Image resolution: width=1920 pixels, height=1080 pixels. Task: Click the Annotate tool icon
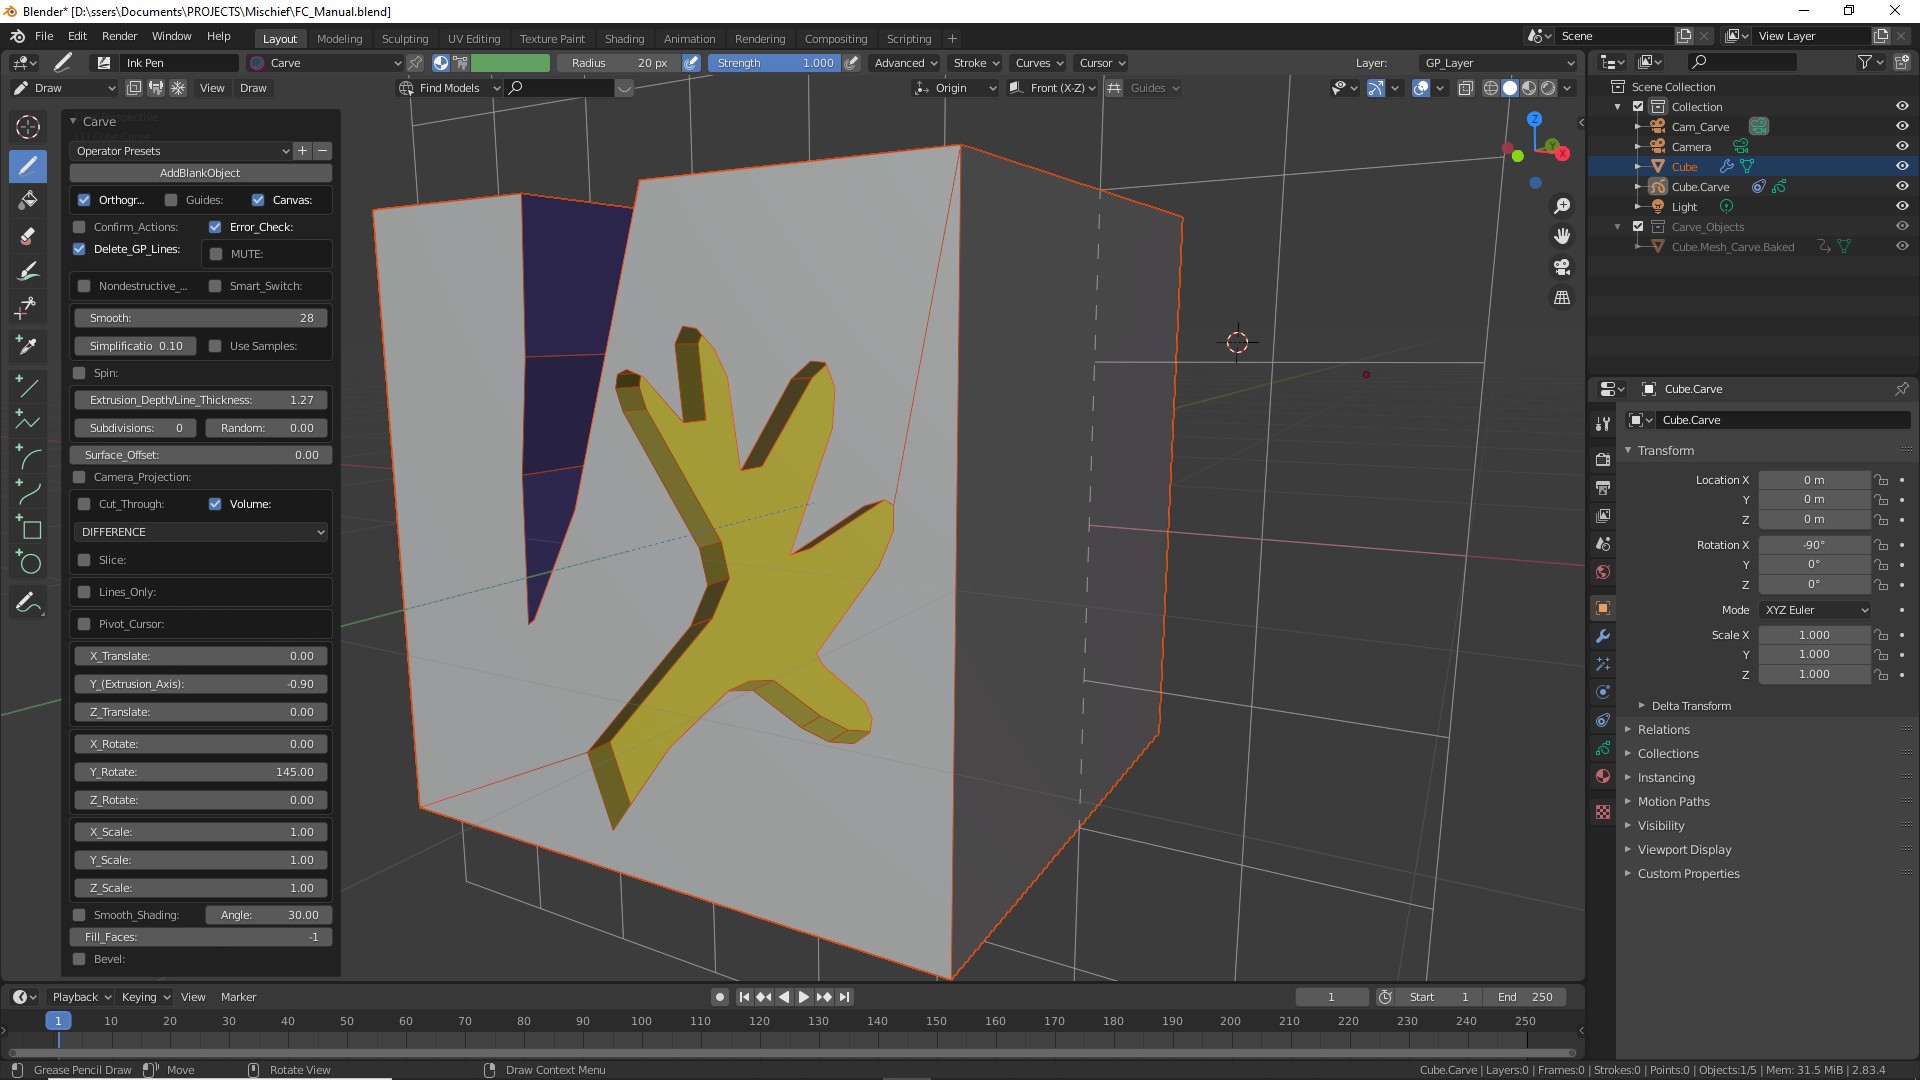pyautogui.click(x=28, y=603)
